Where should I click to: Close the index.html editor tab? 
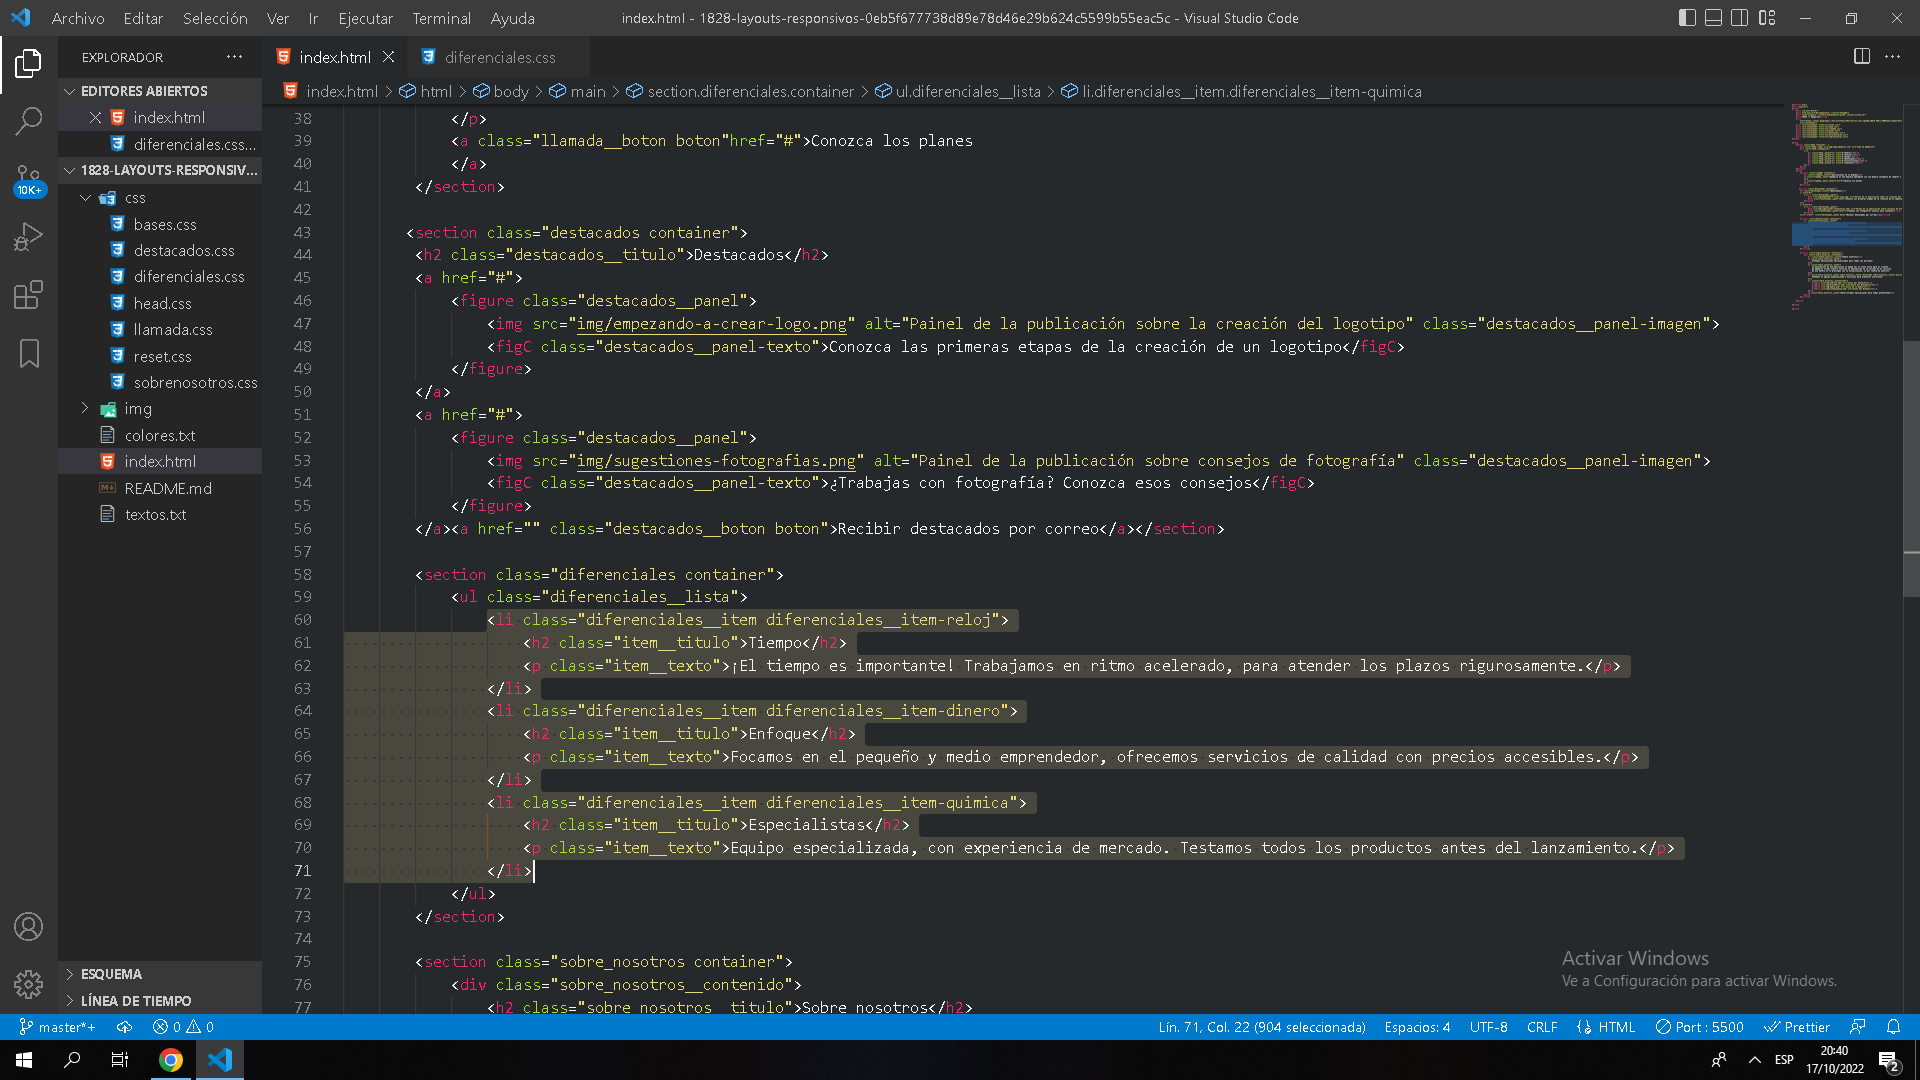(388, 57)
